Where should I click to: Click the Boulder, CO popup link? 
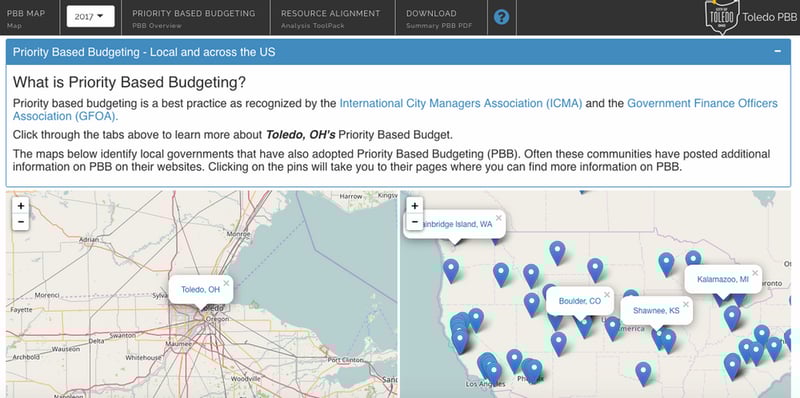tap(580, 301)
